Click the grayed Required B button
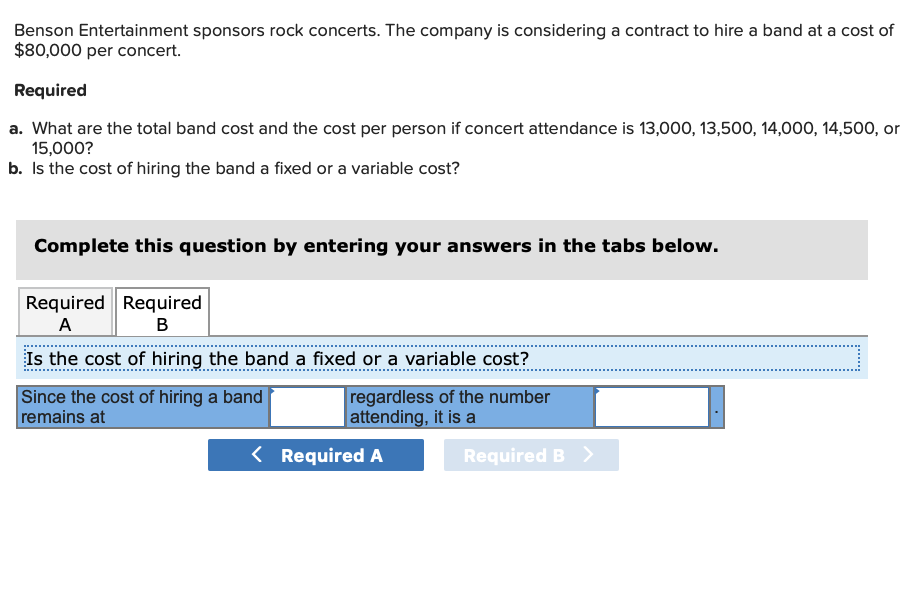 point(531,455)
